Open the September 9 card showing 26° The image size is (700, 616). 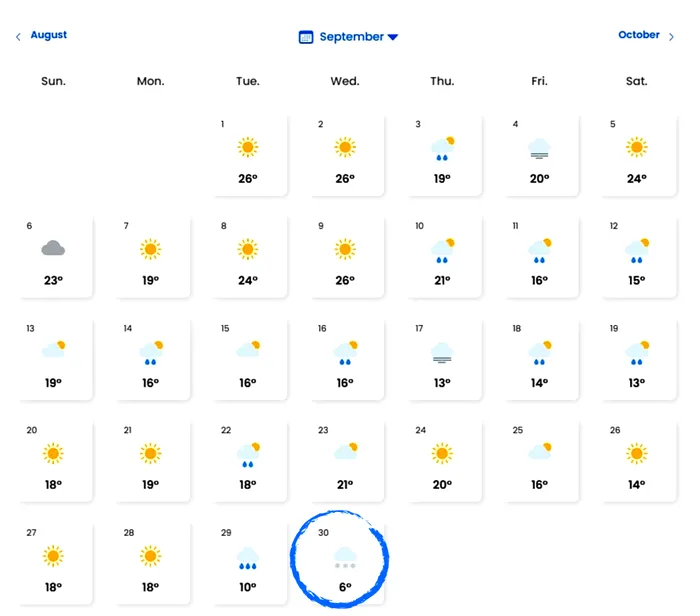(x=348, y=258)
